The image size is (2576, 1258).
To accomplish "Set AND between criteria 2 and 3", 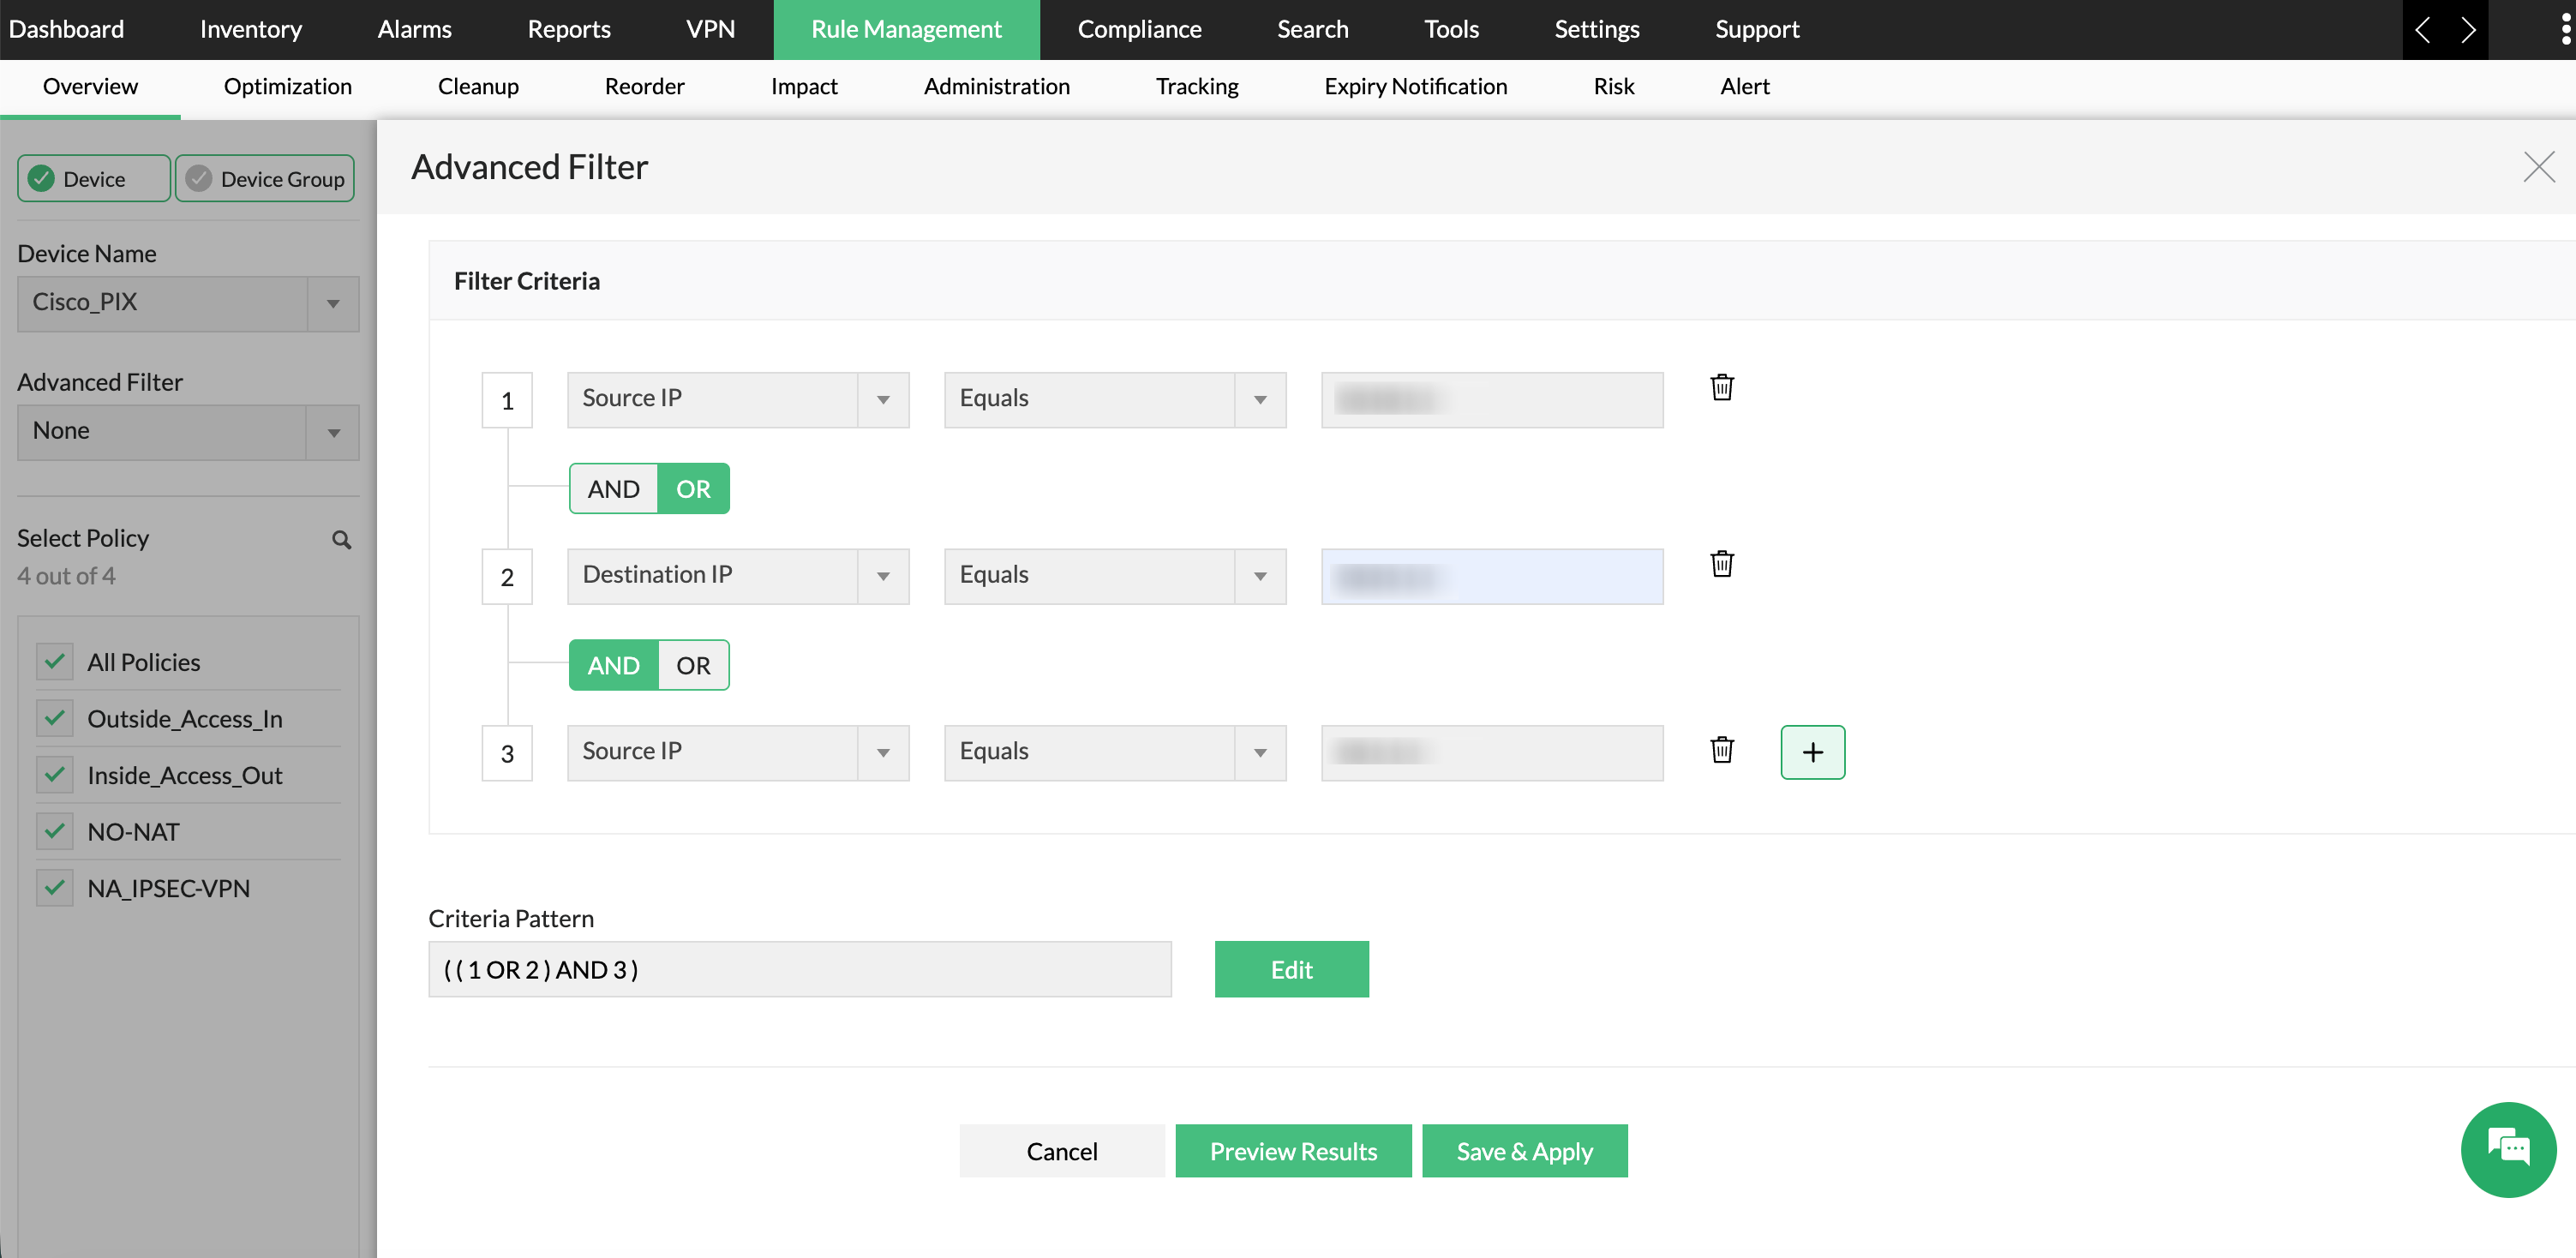I will (x=613, y=665).
